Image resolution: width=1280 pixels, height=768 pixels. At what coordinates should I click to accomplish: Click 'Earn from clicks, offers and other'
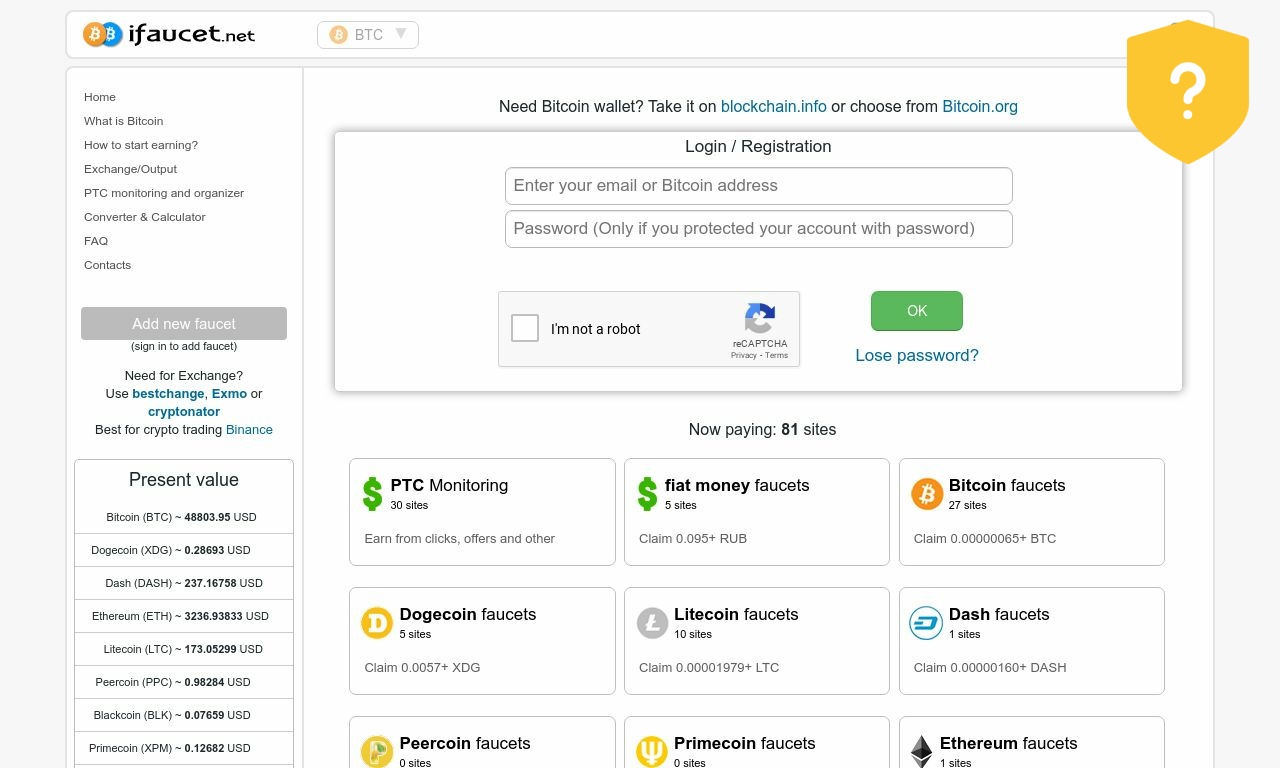tap(460, 539)
